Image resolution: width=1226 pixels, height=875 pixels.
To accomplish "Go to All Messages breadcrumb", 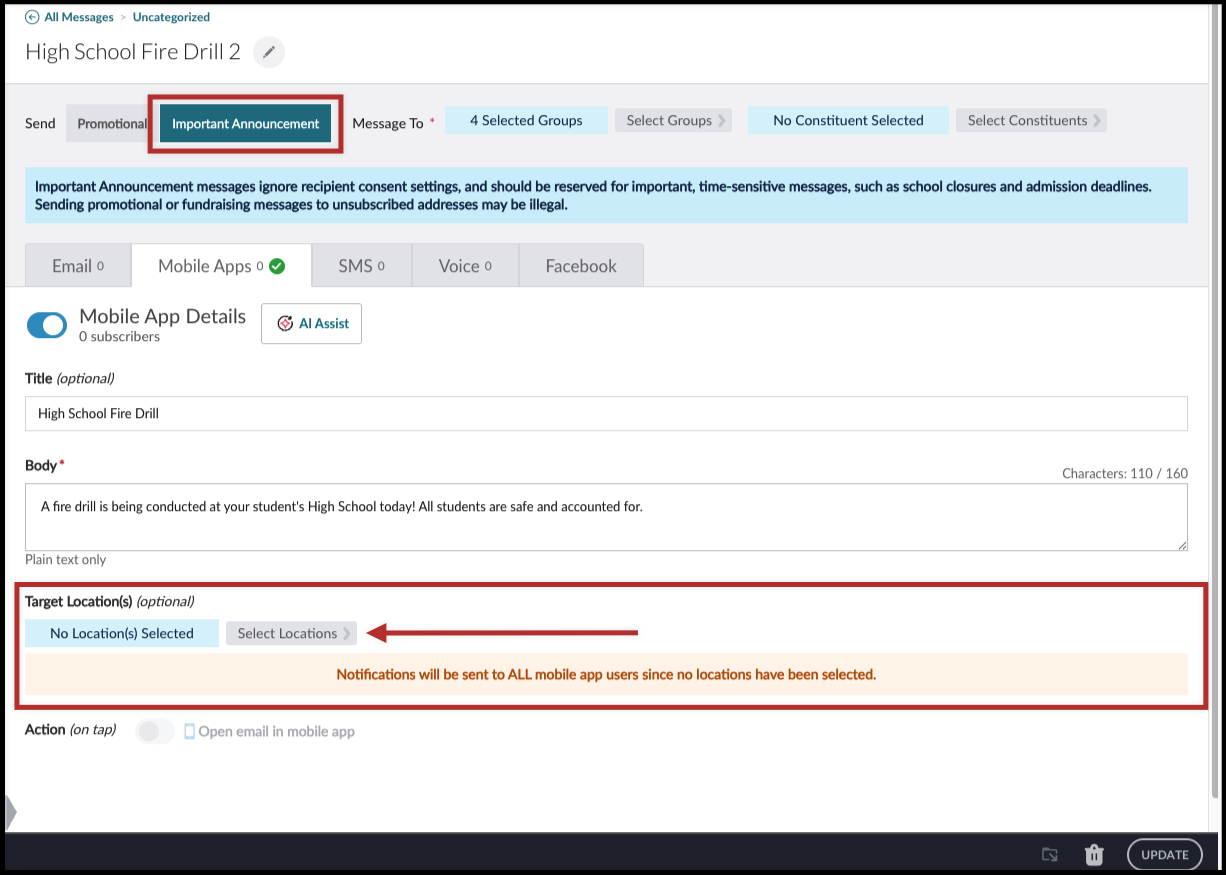I will [79, 17].
